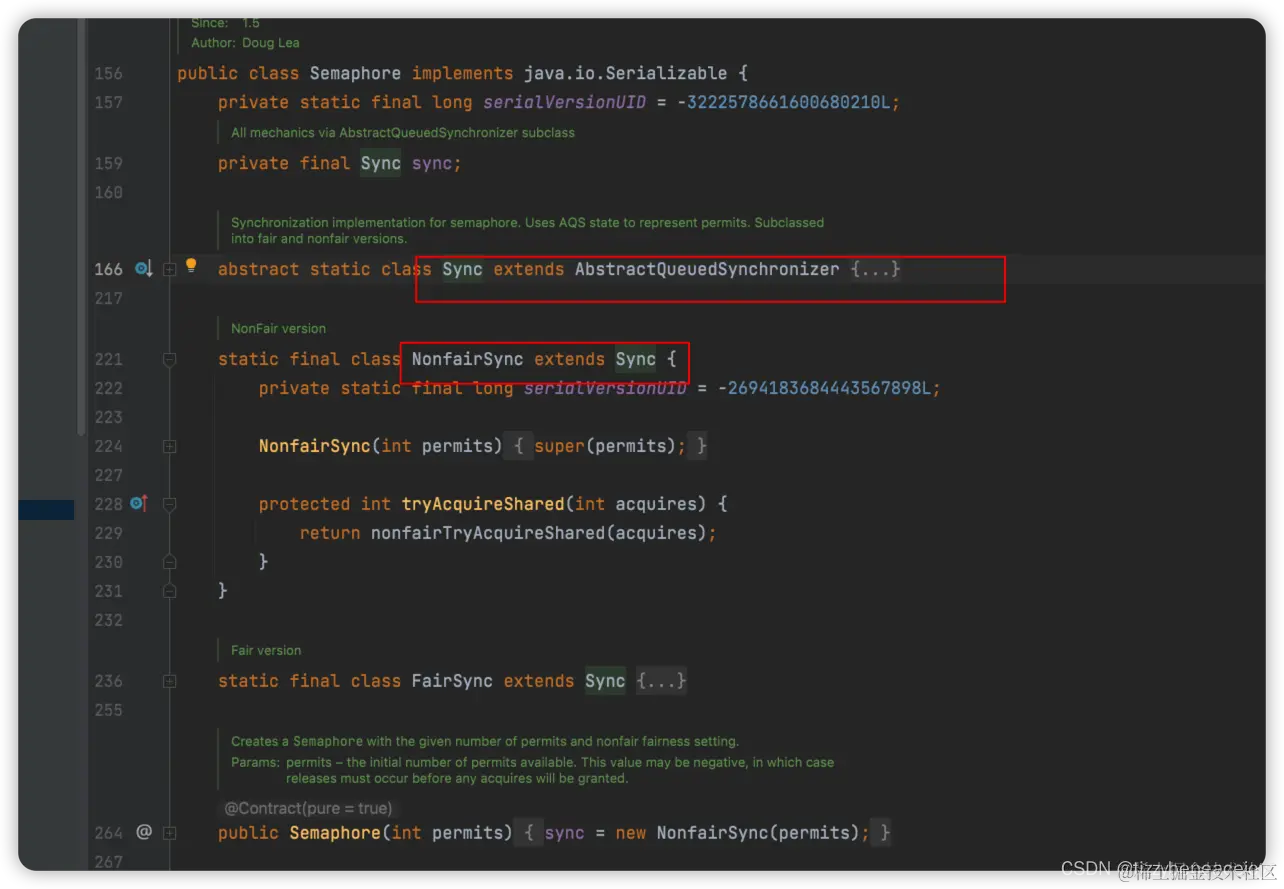
Task: Click line number 157 in gutter
Action: 108,102
